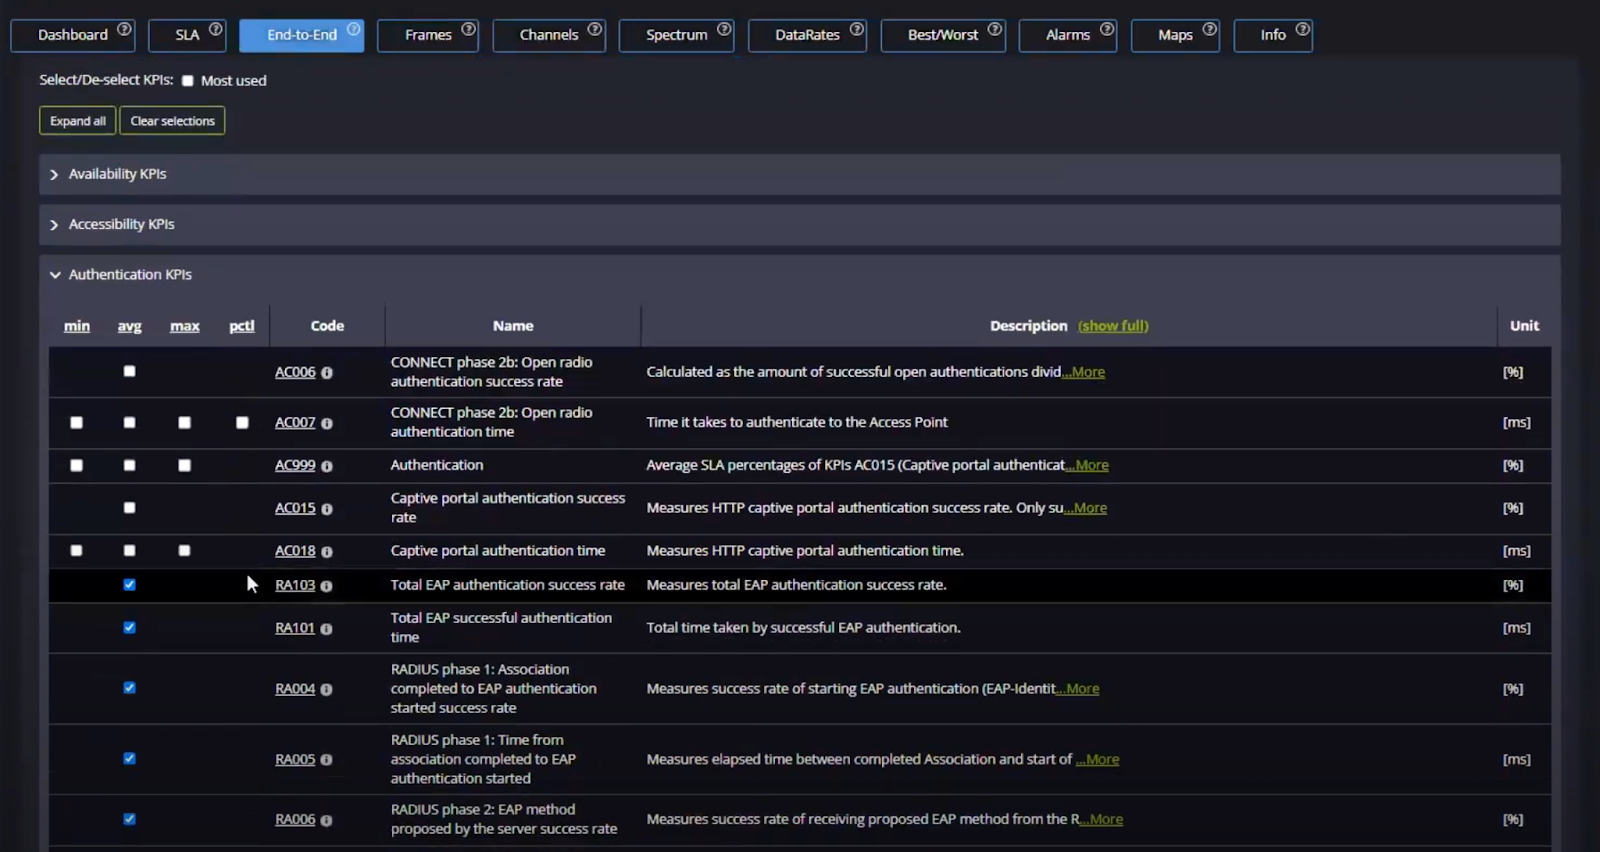Click the show full description link

coord(1113,326)
